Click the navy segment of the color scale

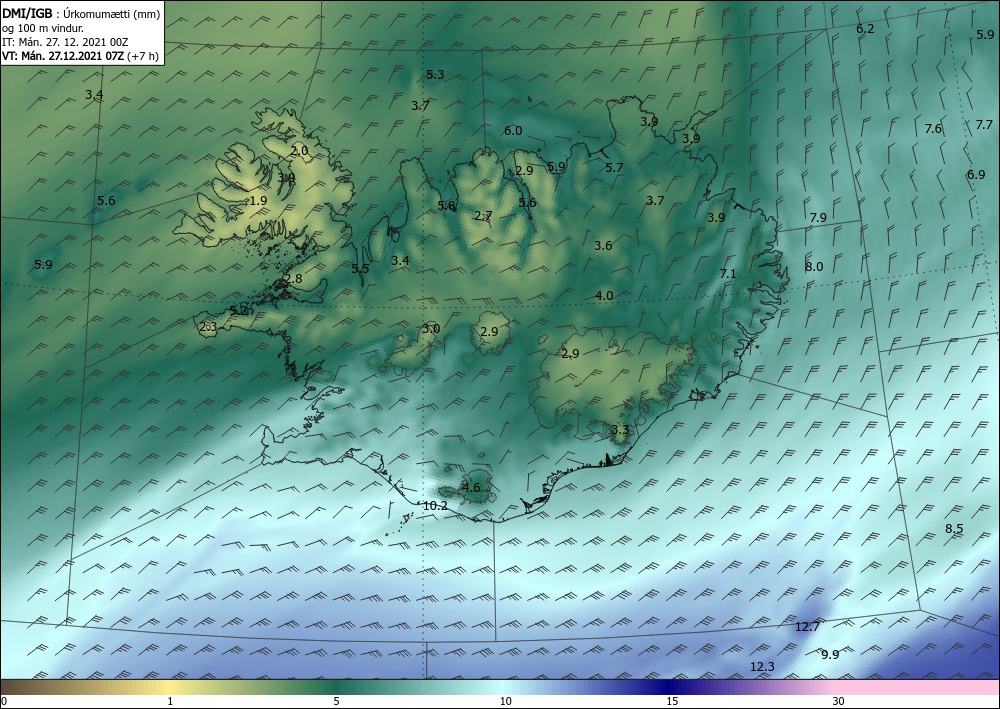pyautogui.click(x=670, y=687)
